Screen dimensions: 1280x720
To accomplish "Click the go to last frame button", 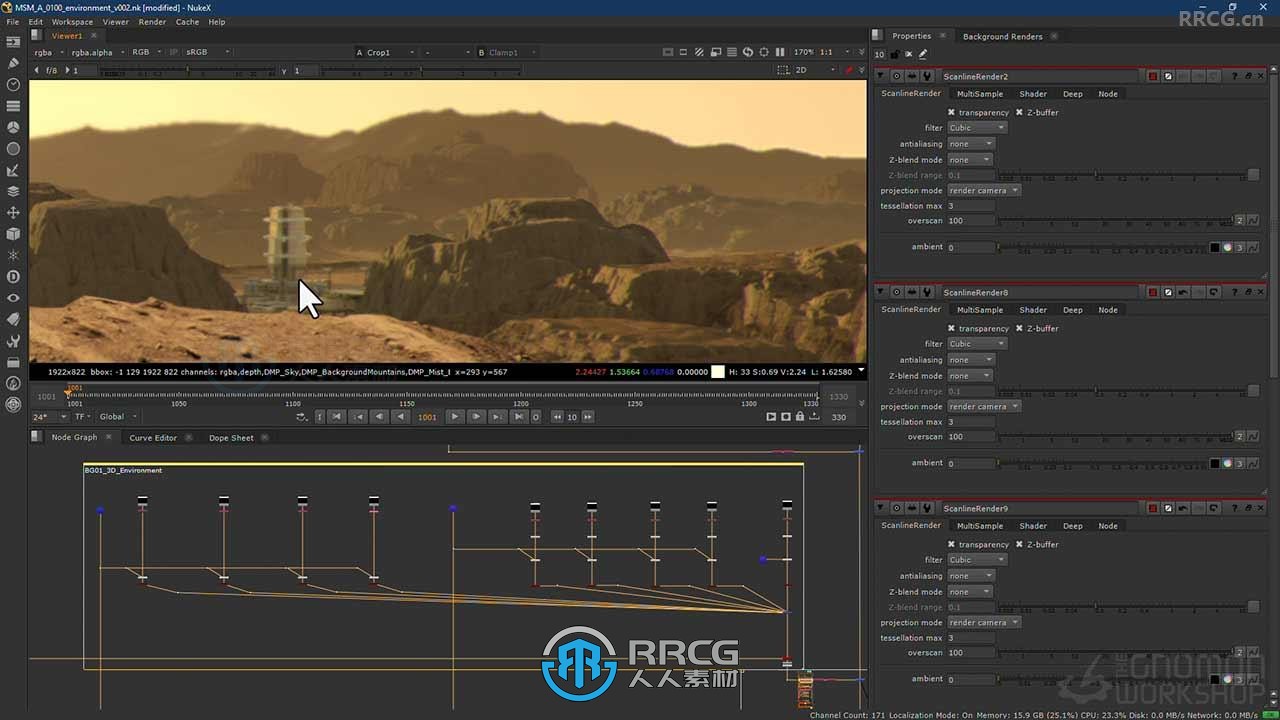I will tap(518, 417).
